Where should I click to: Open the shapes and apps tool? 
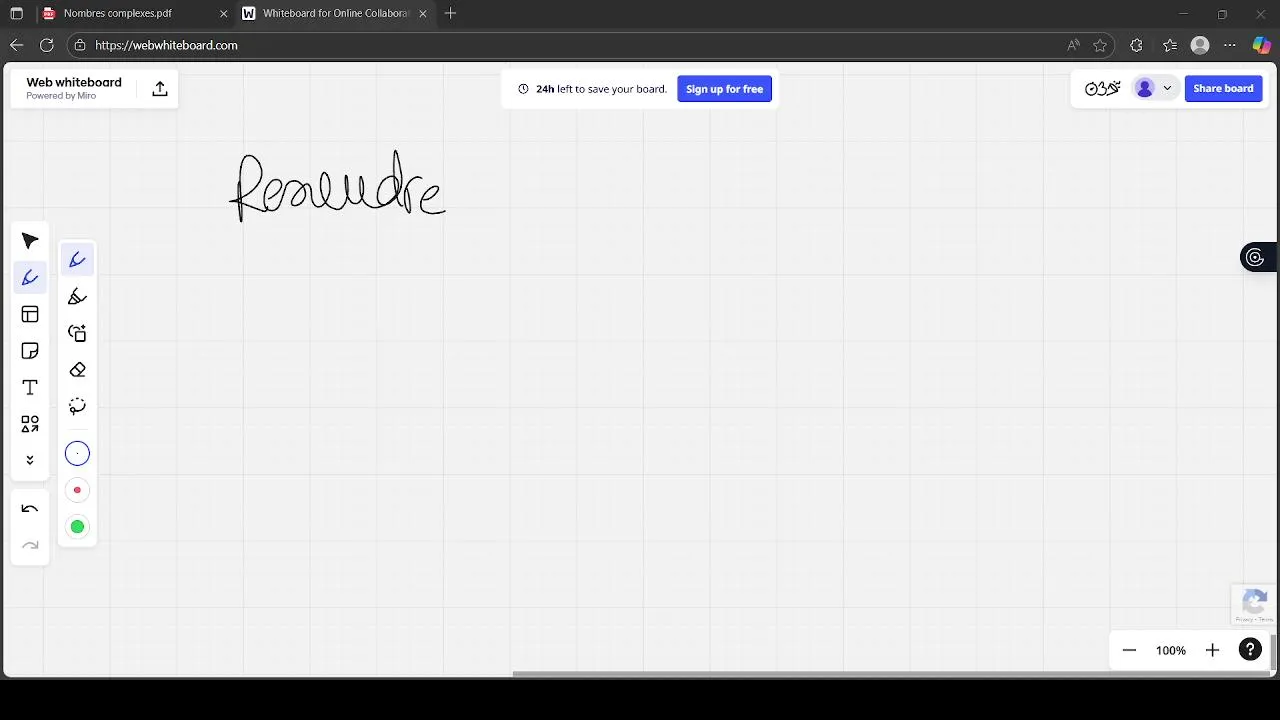coord(30,424)
